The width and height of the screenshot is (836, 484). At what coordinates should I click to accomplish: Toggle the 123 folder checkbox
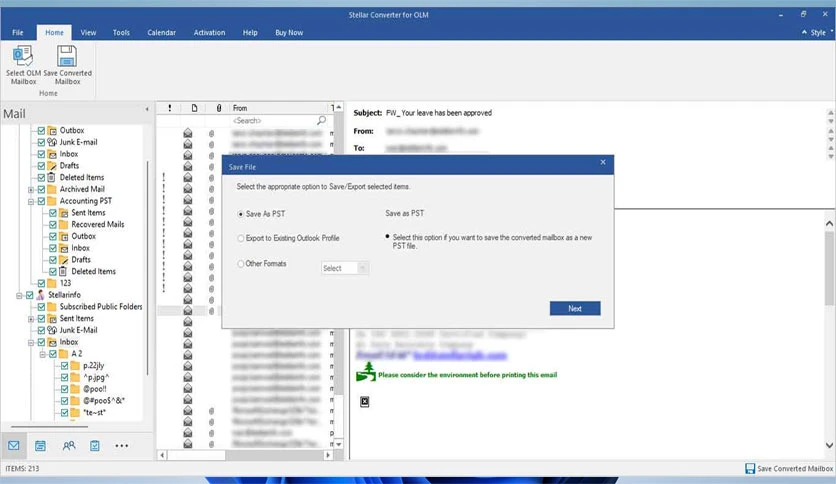click(x=41, y=283)
